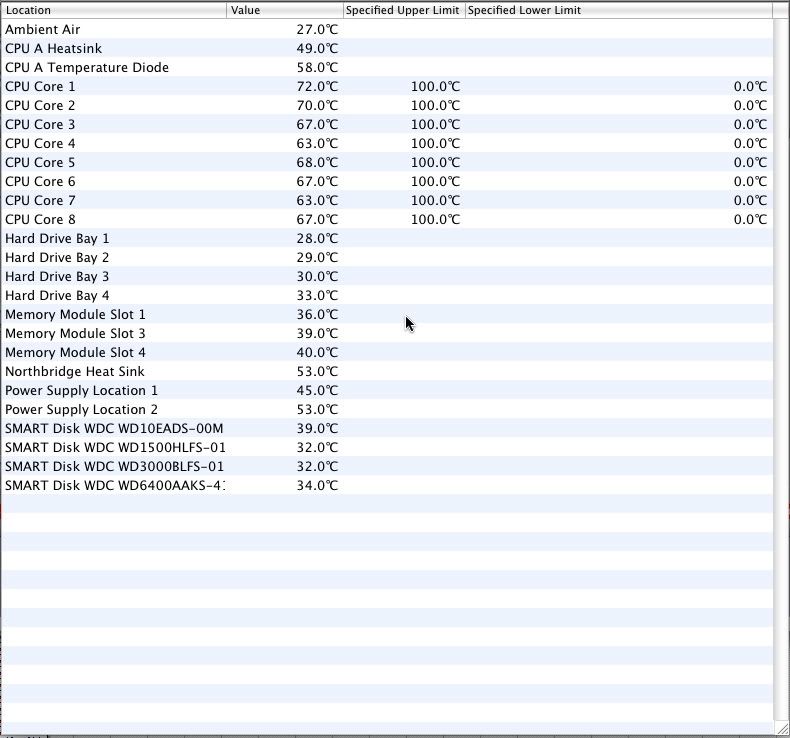Click the 49.0℃ CPU A Heatsink value
Image resolution: width=790 pixels, height=738 pixels.
click(x=317, y=48)
